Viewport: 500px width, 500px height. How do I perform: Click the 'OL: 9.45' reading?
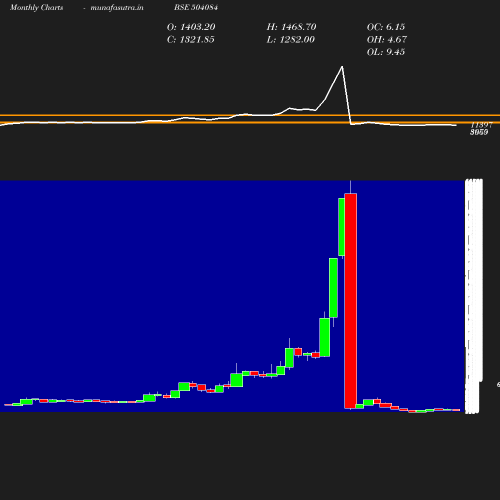(386, 52)
